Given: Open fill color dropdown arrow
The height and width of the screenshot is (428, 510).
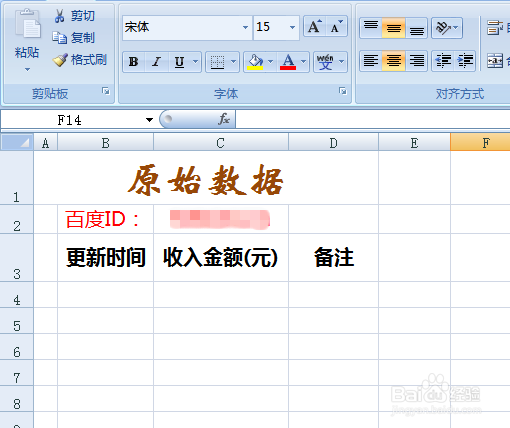Looking at the screenshot, I should pos(270,62).
